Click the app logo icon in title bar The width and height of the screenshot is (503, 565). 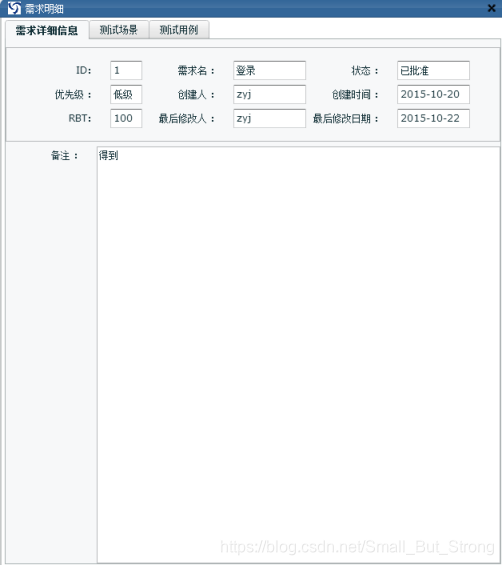[x=14, y=8]
